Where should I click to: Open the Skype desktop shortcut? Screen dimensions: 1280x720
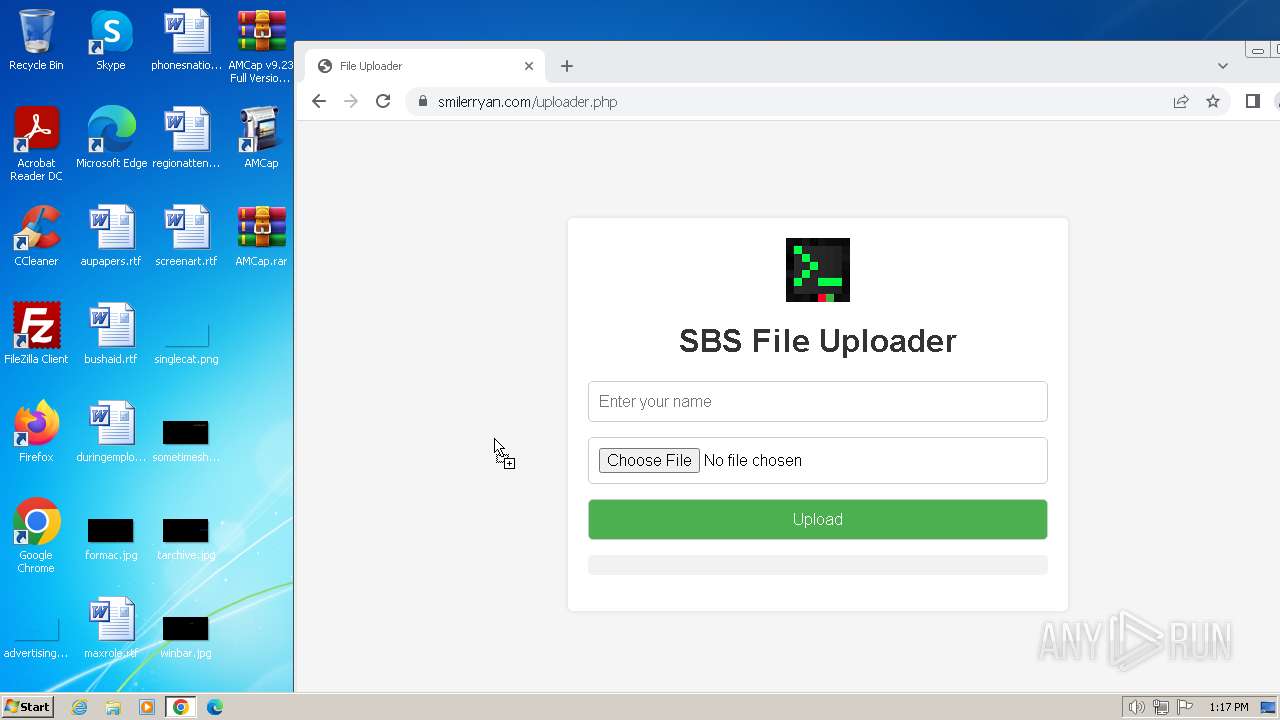[x=110, y=40]
